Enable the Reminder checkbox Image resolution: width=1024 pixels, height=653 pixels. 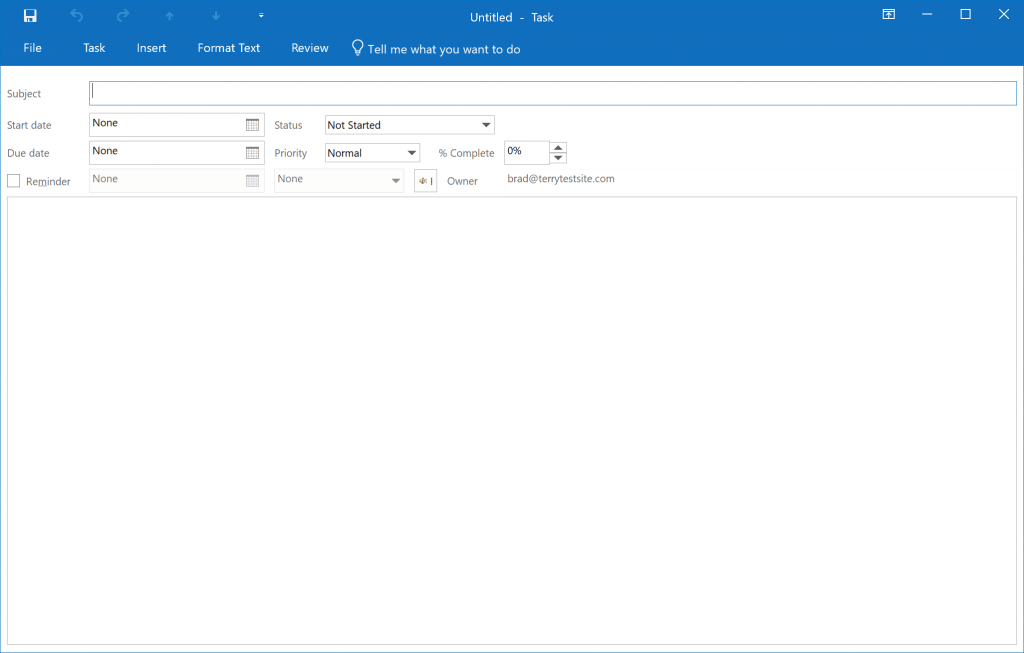[13, 180]
